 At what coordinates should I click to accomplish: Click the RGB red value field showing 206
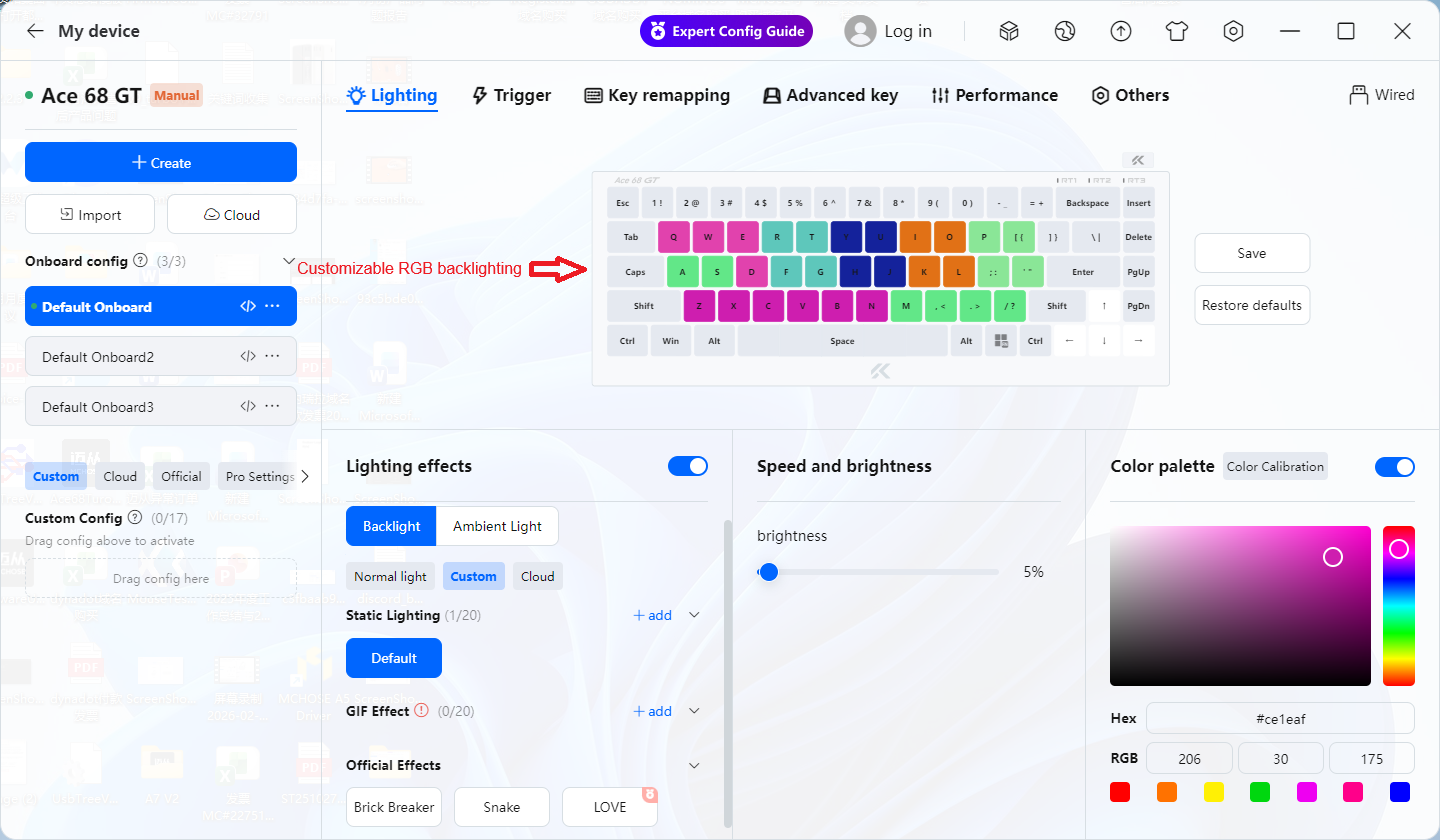coord(1189,759)
